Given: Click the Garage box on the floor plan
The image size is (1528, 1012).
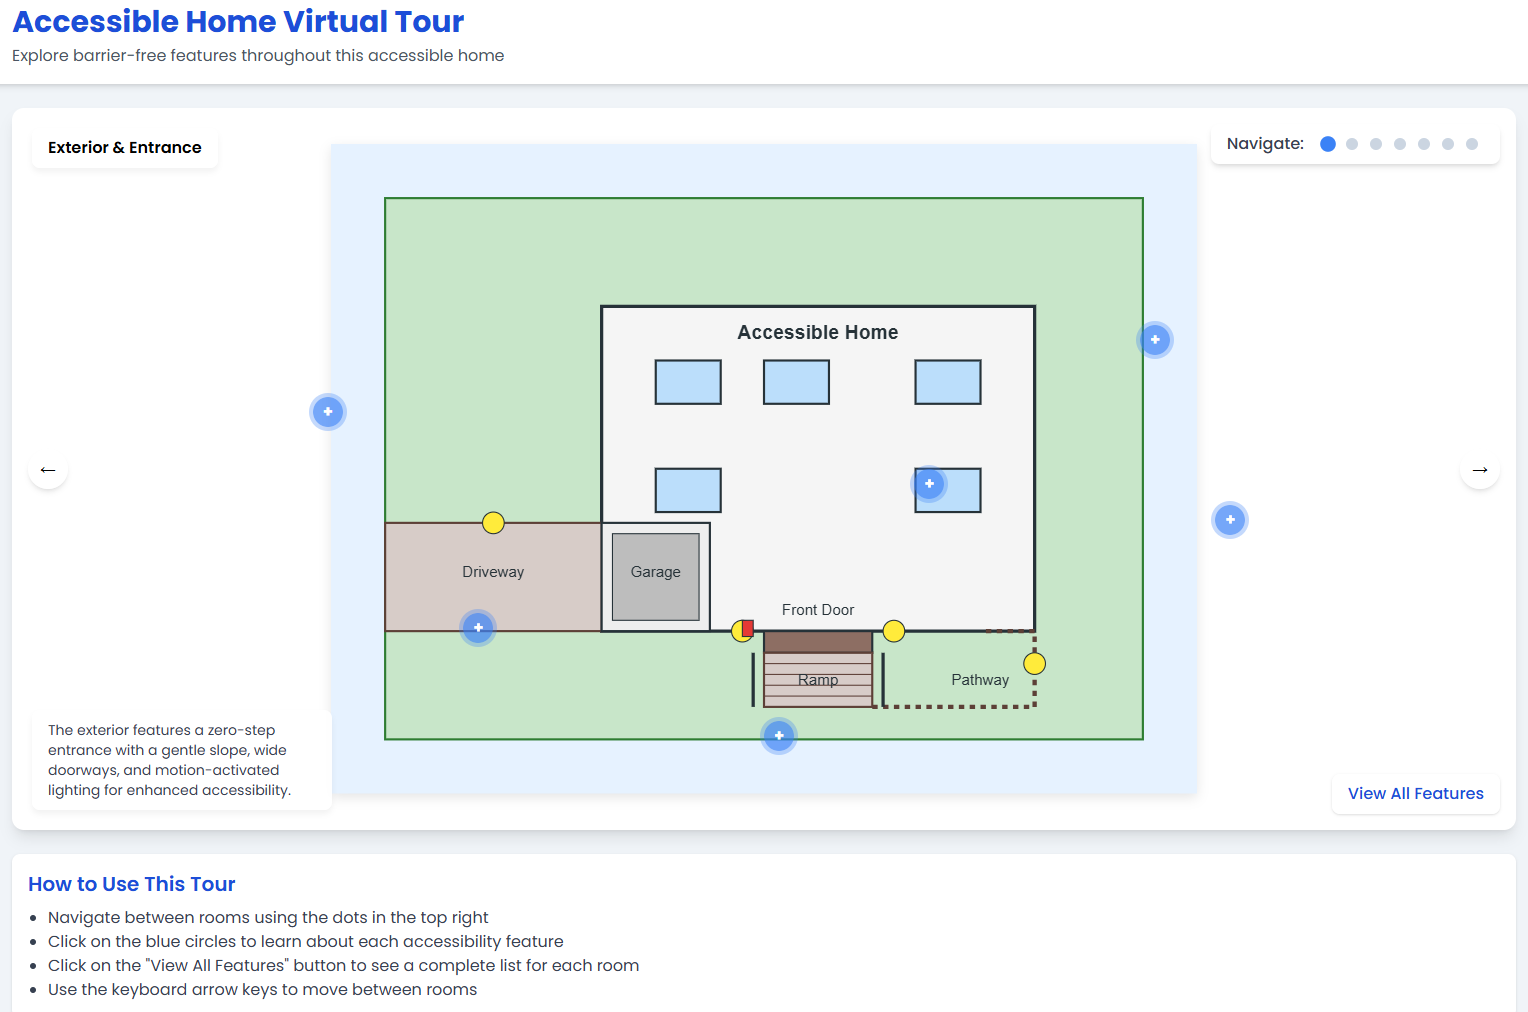Looking at the screenshot, I should tap(656, 577).
